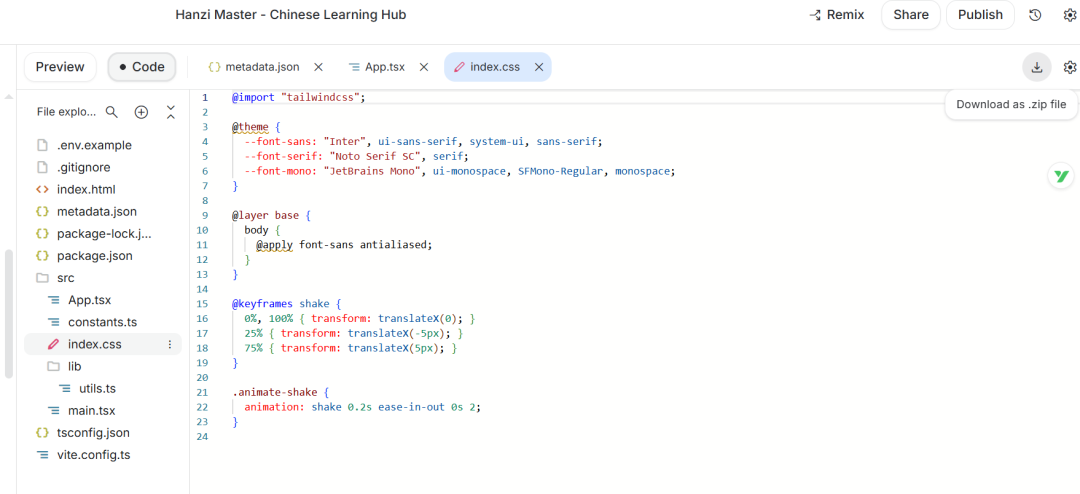Click the File explorer heading label
Image resolution: width=1080 pixels, height=494 pixels.
(64, 112)
